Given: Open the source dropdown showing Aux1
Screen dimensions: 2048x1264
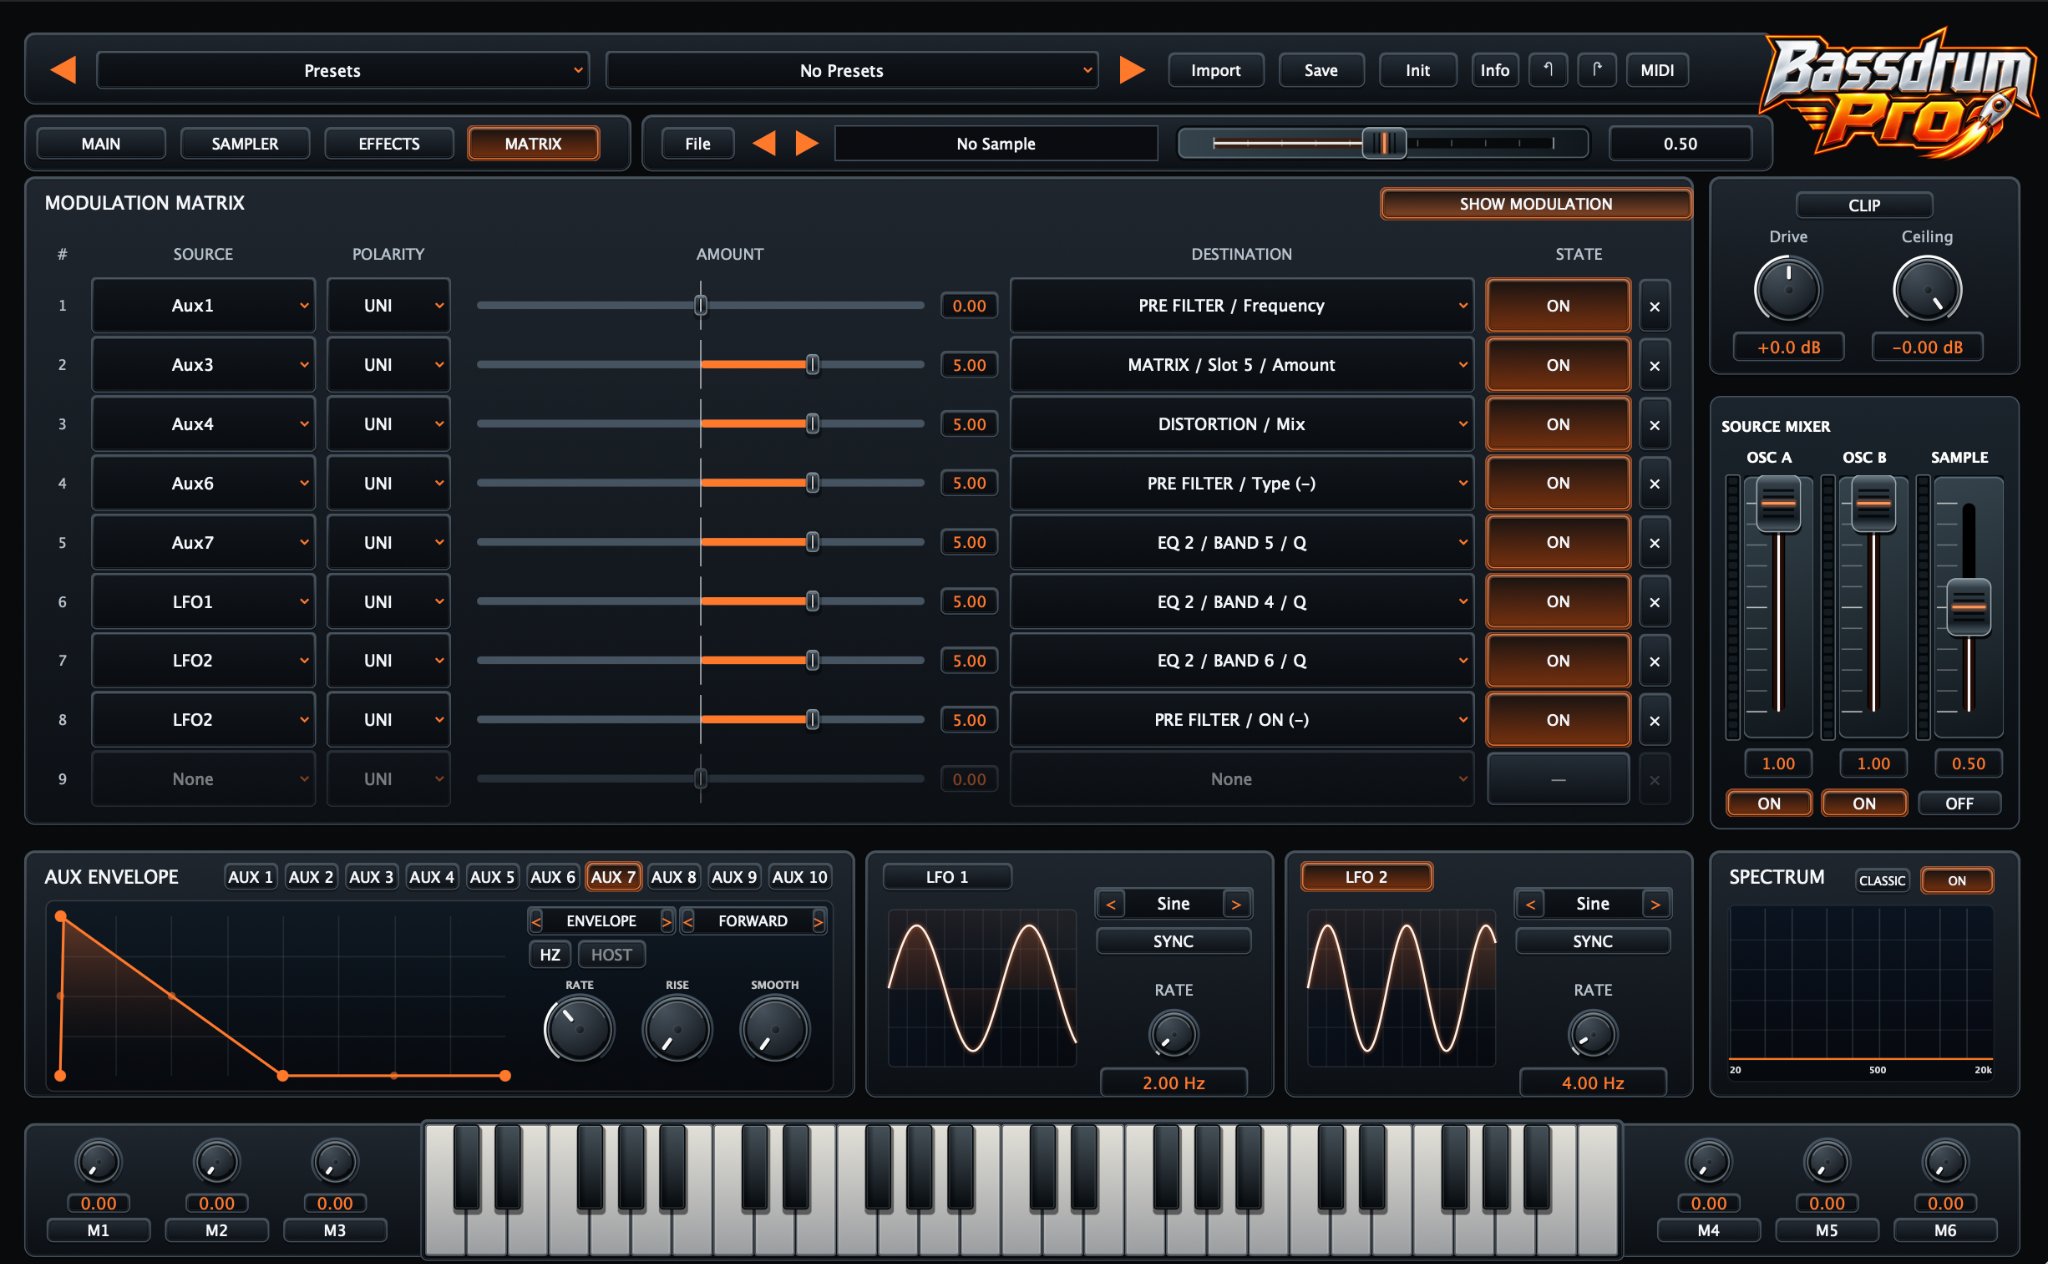Looking at the screenshot, I should click(203, 306).
